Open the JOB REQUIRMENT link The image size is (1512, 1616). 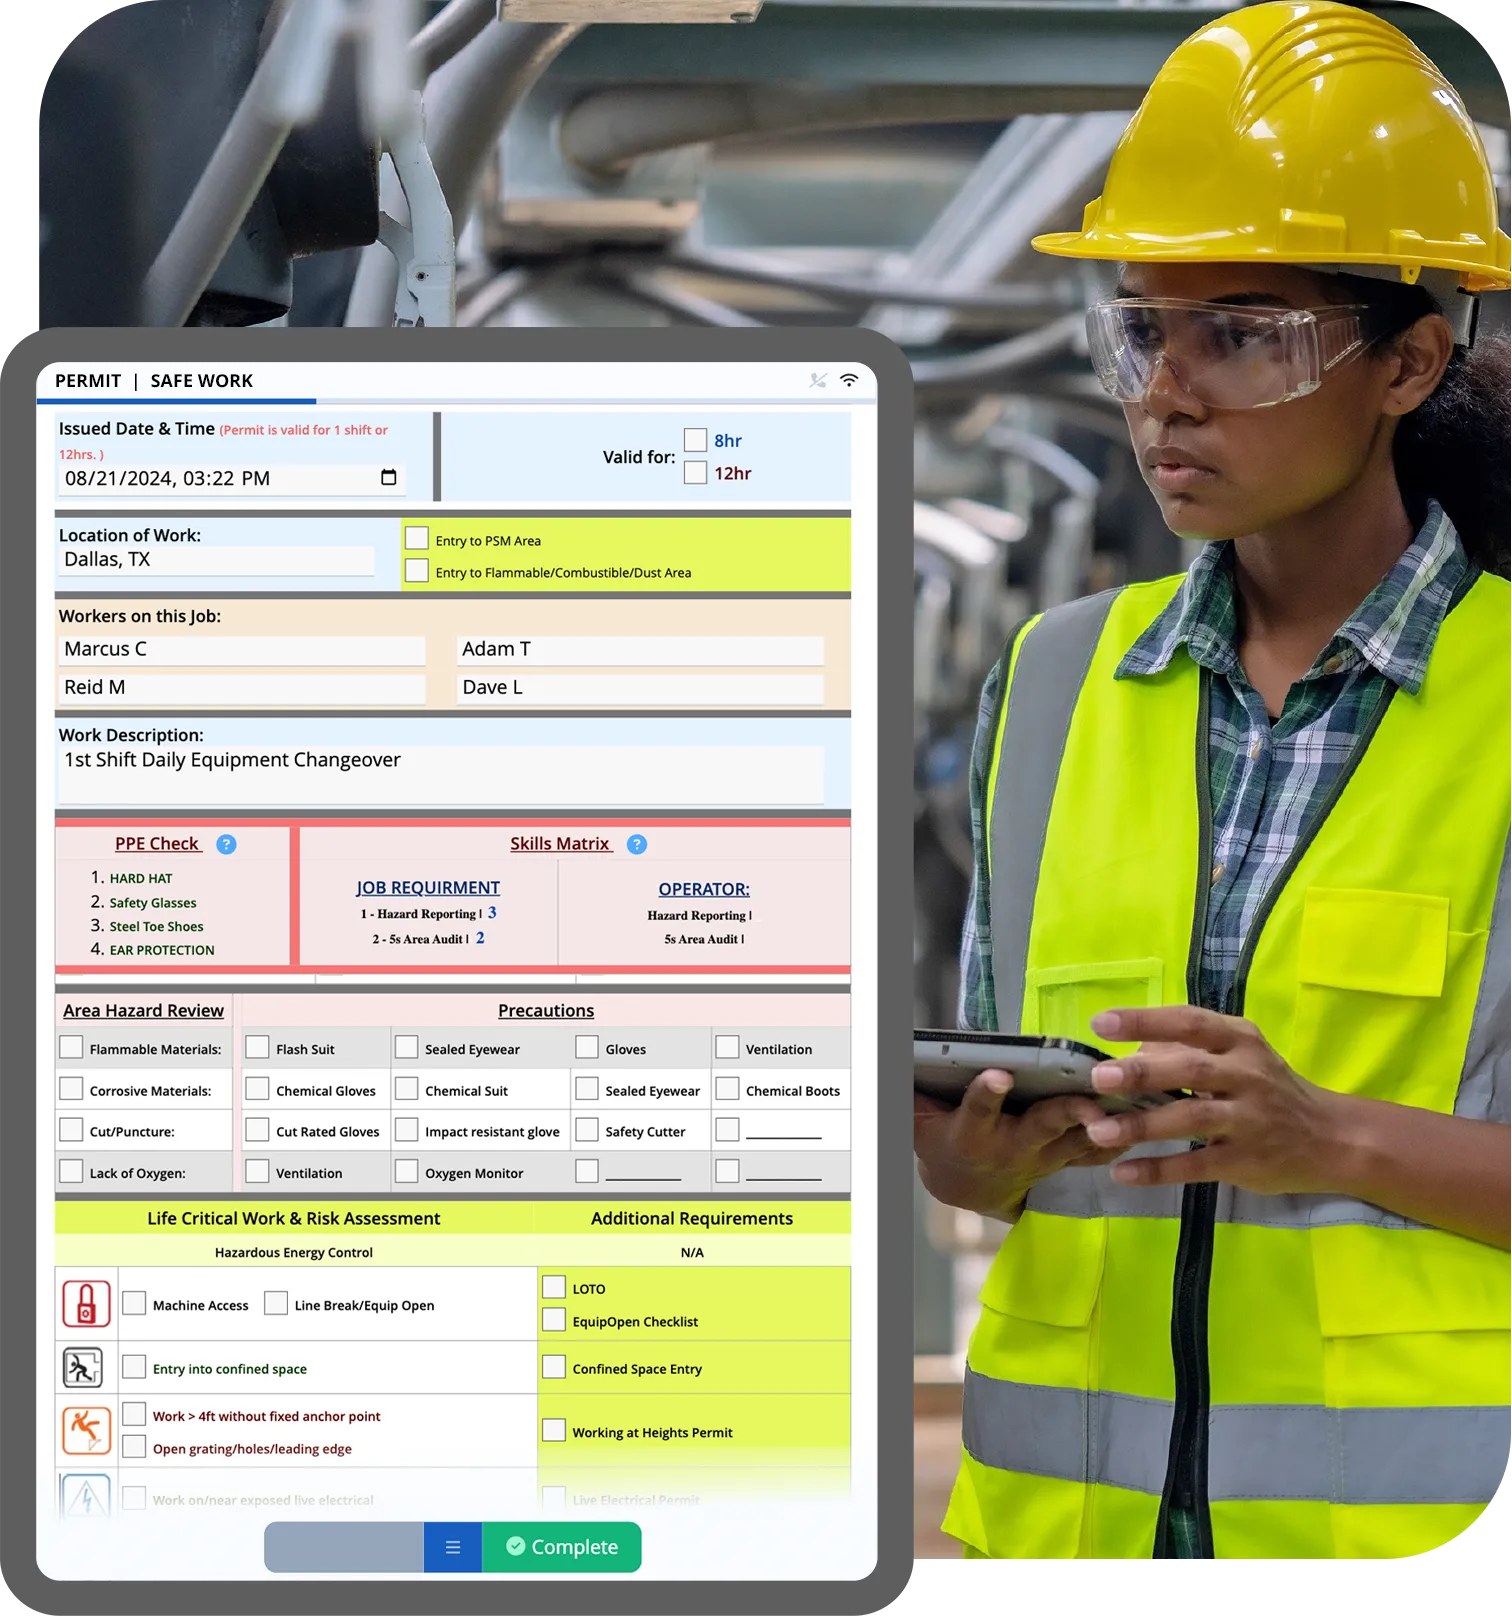tap(428, 888)
